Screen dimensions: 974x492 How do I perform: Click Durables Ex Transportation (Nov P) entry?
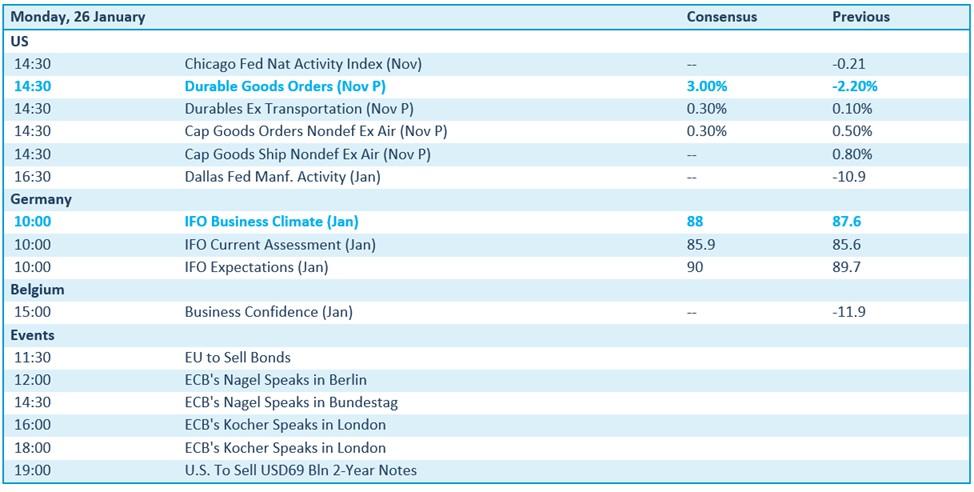[299, 109]
